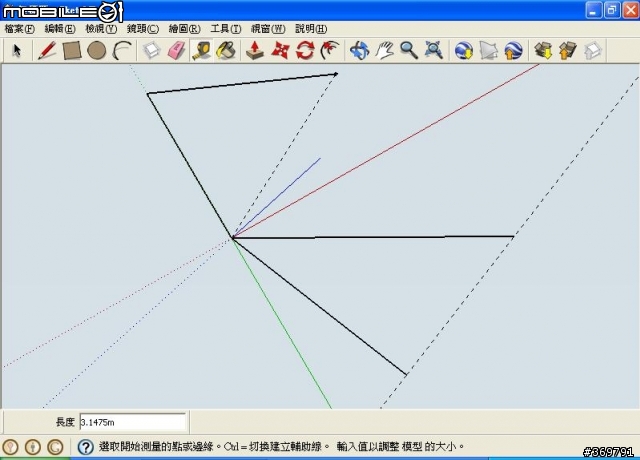Viewport: 640px width, 460px height.
Task: Select the Rectangle tool
Action: coord(72,51)
